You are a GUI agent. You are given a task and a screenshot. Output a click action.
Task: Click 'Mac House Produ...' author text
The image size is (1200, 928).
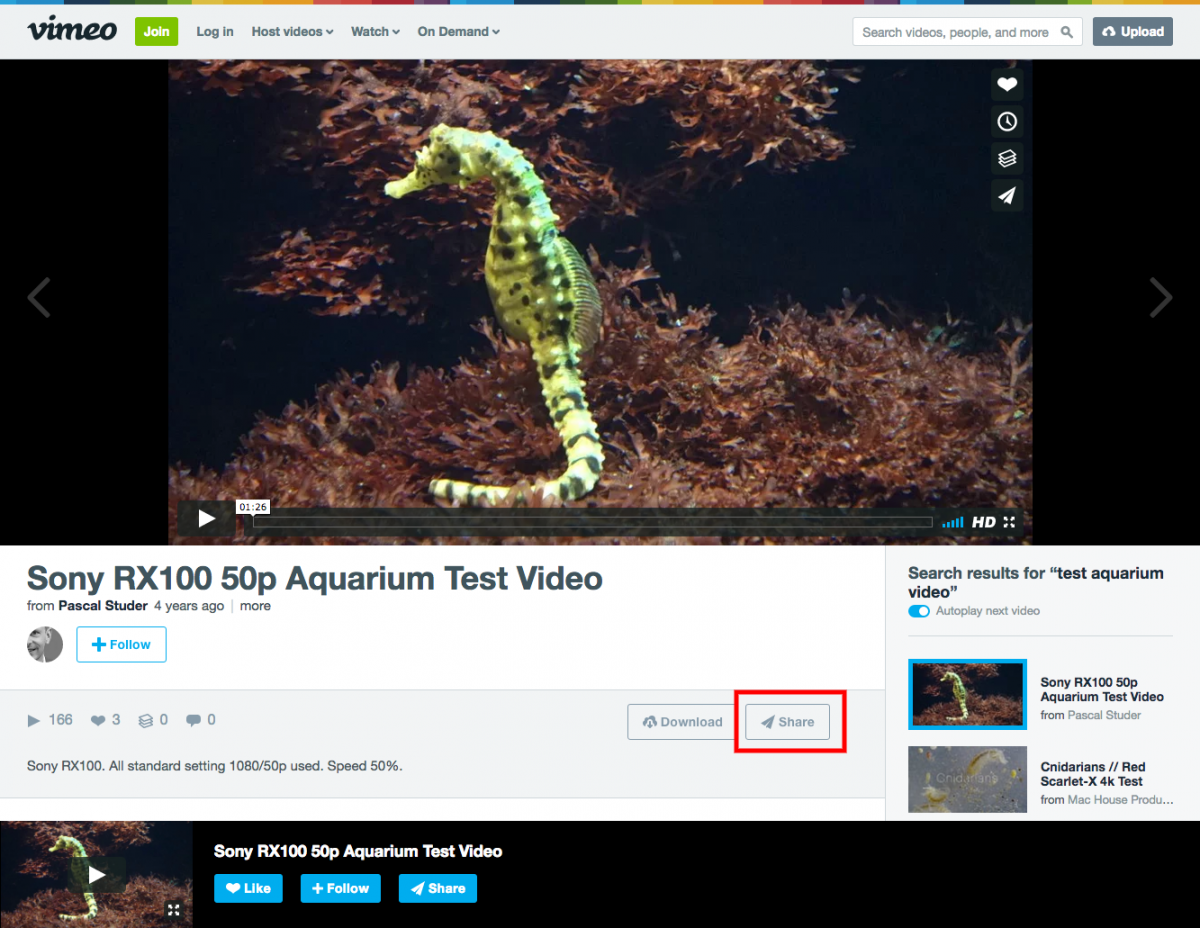pyautogui.click(x=1120, y=800)
